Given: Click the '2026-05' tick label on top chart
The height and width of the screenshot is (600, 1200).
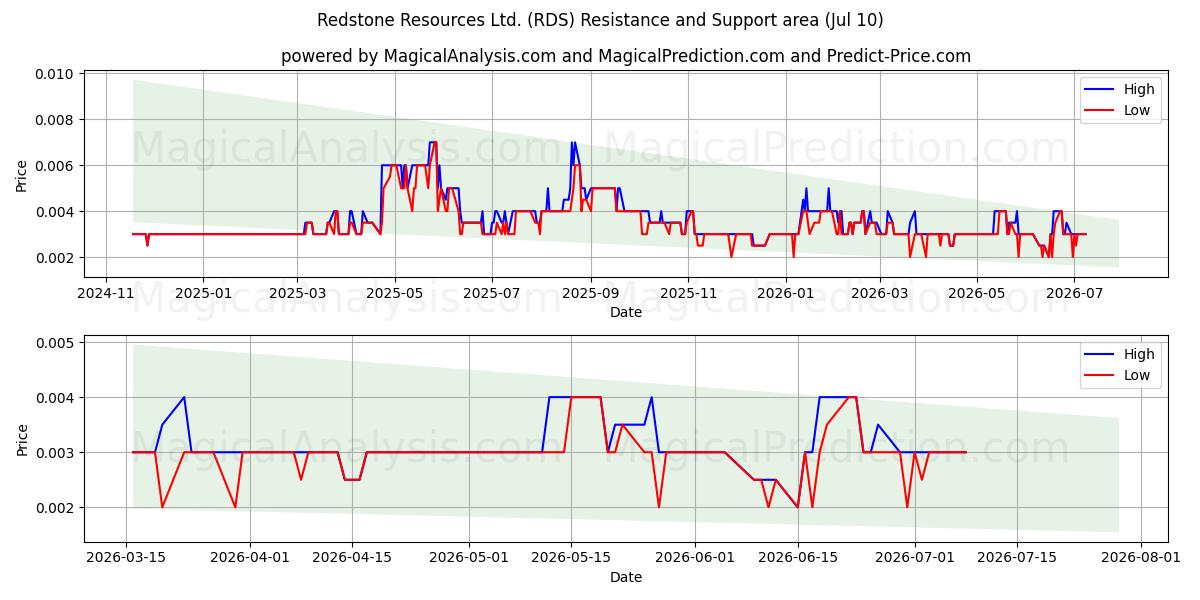Looking at the screenshot, I should click(977, 293).
